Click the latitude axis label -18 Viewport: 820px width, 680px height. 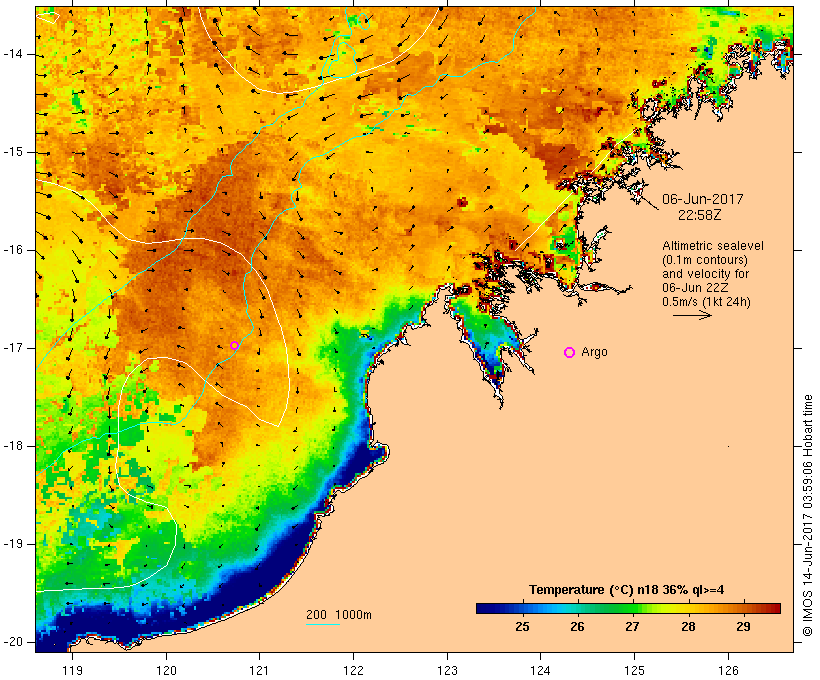click(13, 446)
